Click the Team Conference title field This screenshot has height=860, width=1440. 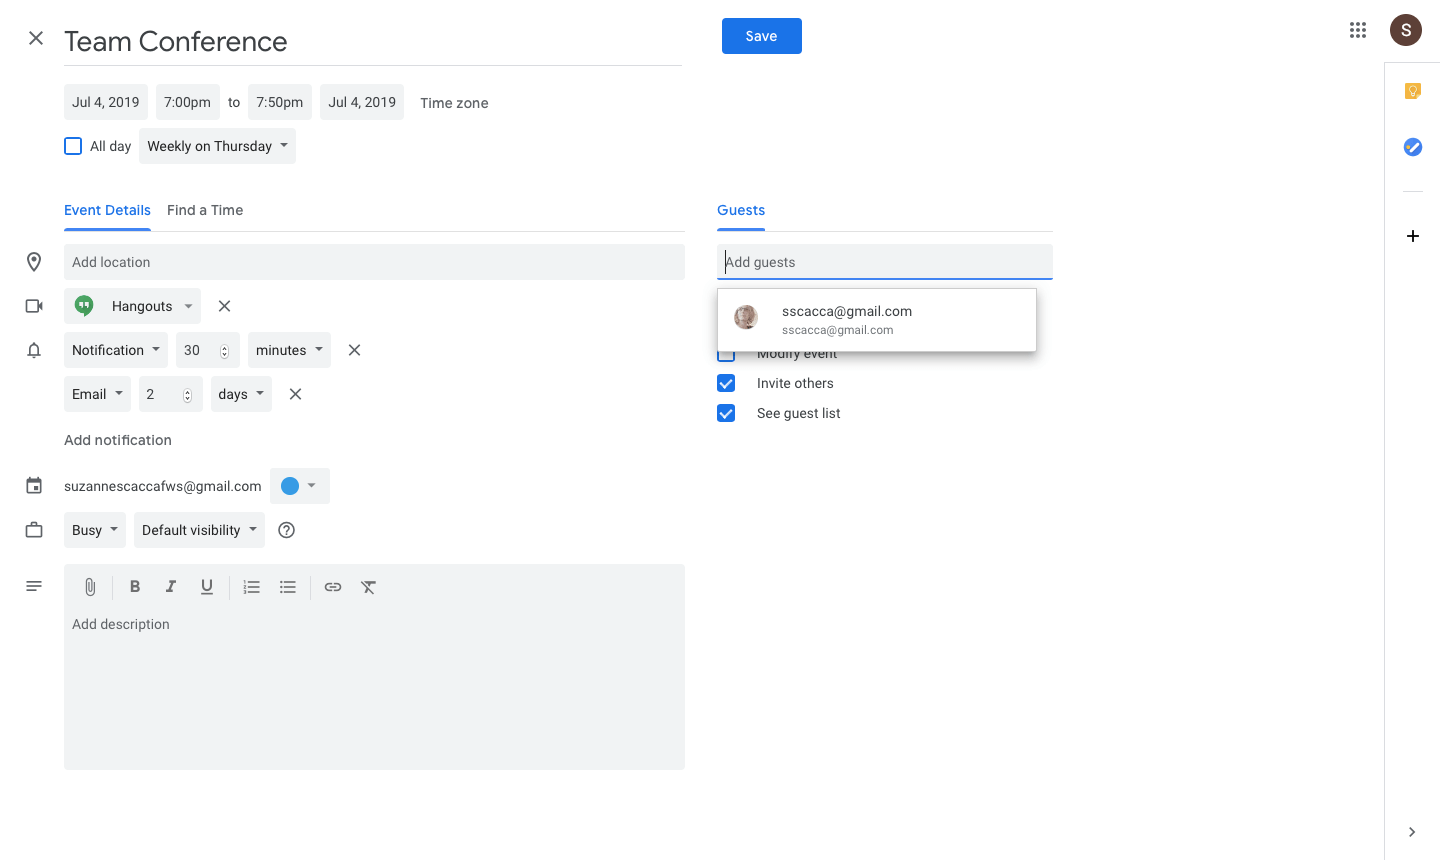[373, 41]
